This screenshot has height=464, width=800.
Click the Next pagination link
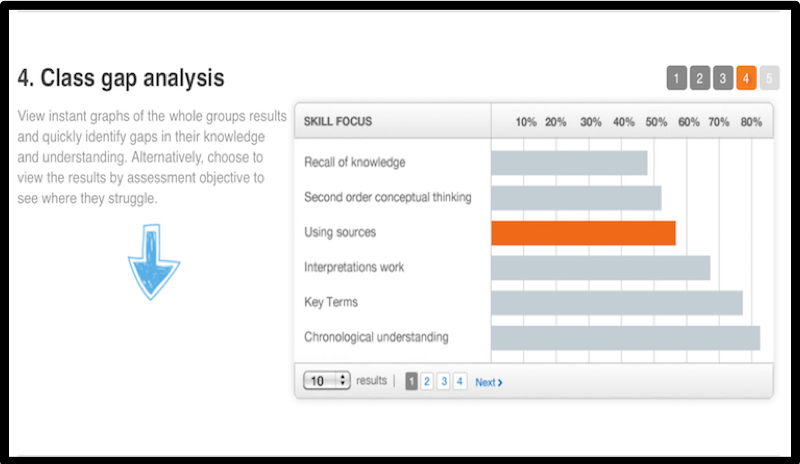tap(489, 382)
